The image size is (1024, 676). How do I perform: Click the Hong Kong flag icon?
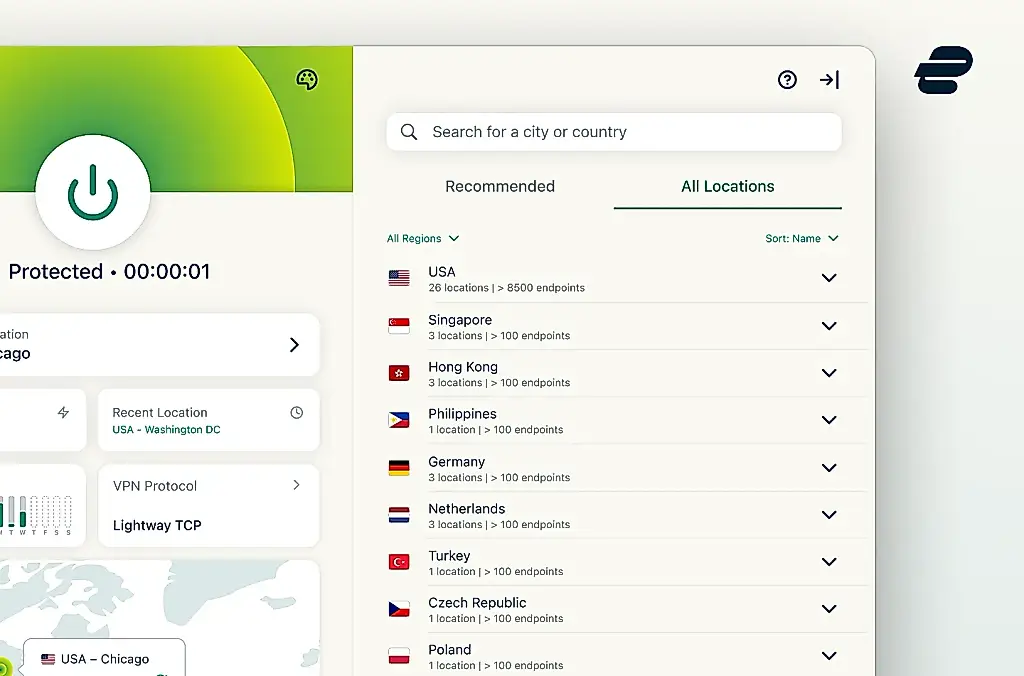pos(399,373)
